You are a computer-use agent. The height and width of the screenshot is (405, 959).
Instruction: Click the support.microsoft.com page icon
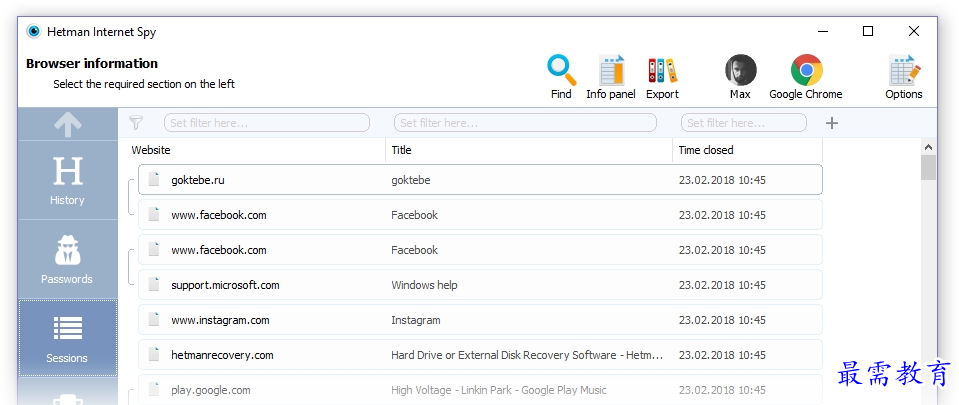coord(154,284)
